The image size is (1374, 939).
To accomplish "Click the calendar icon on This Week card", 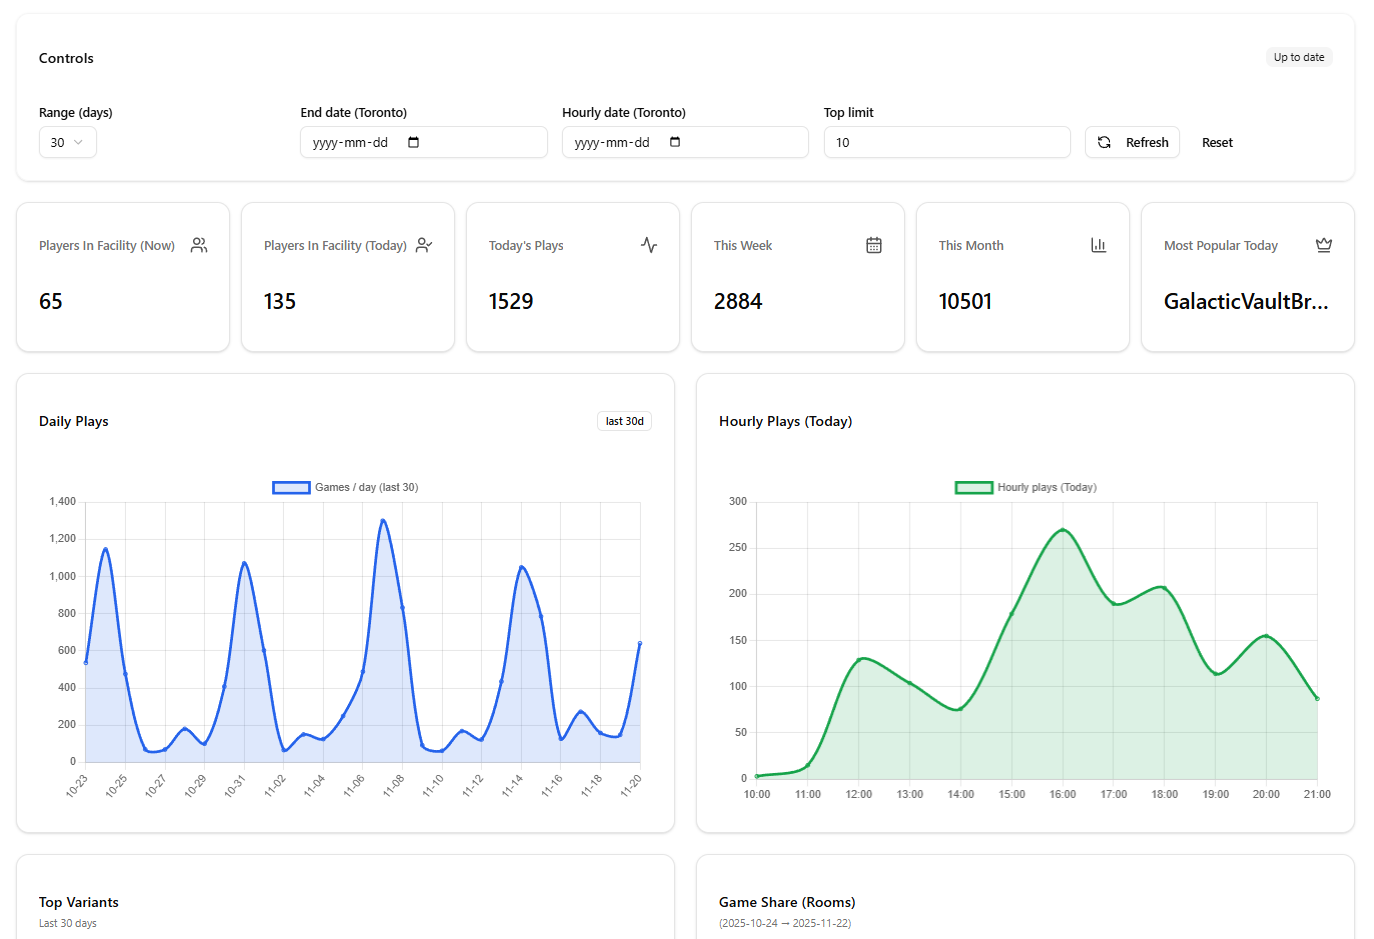I will [x=874, y=244].
